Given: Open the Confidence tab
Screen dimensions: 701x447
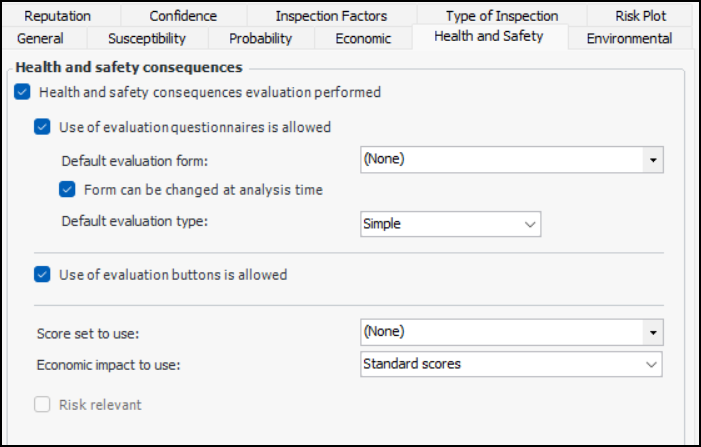Looking at the screenshot, I should (x=183, y=16).
